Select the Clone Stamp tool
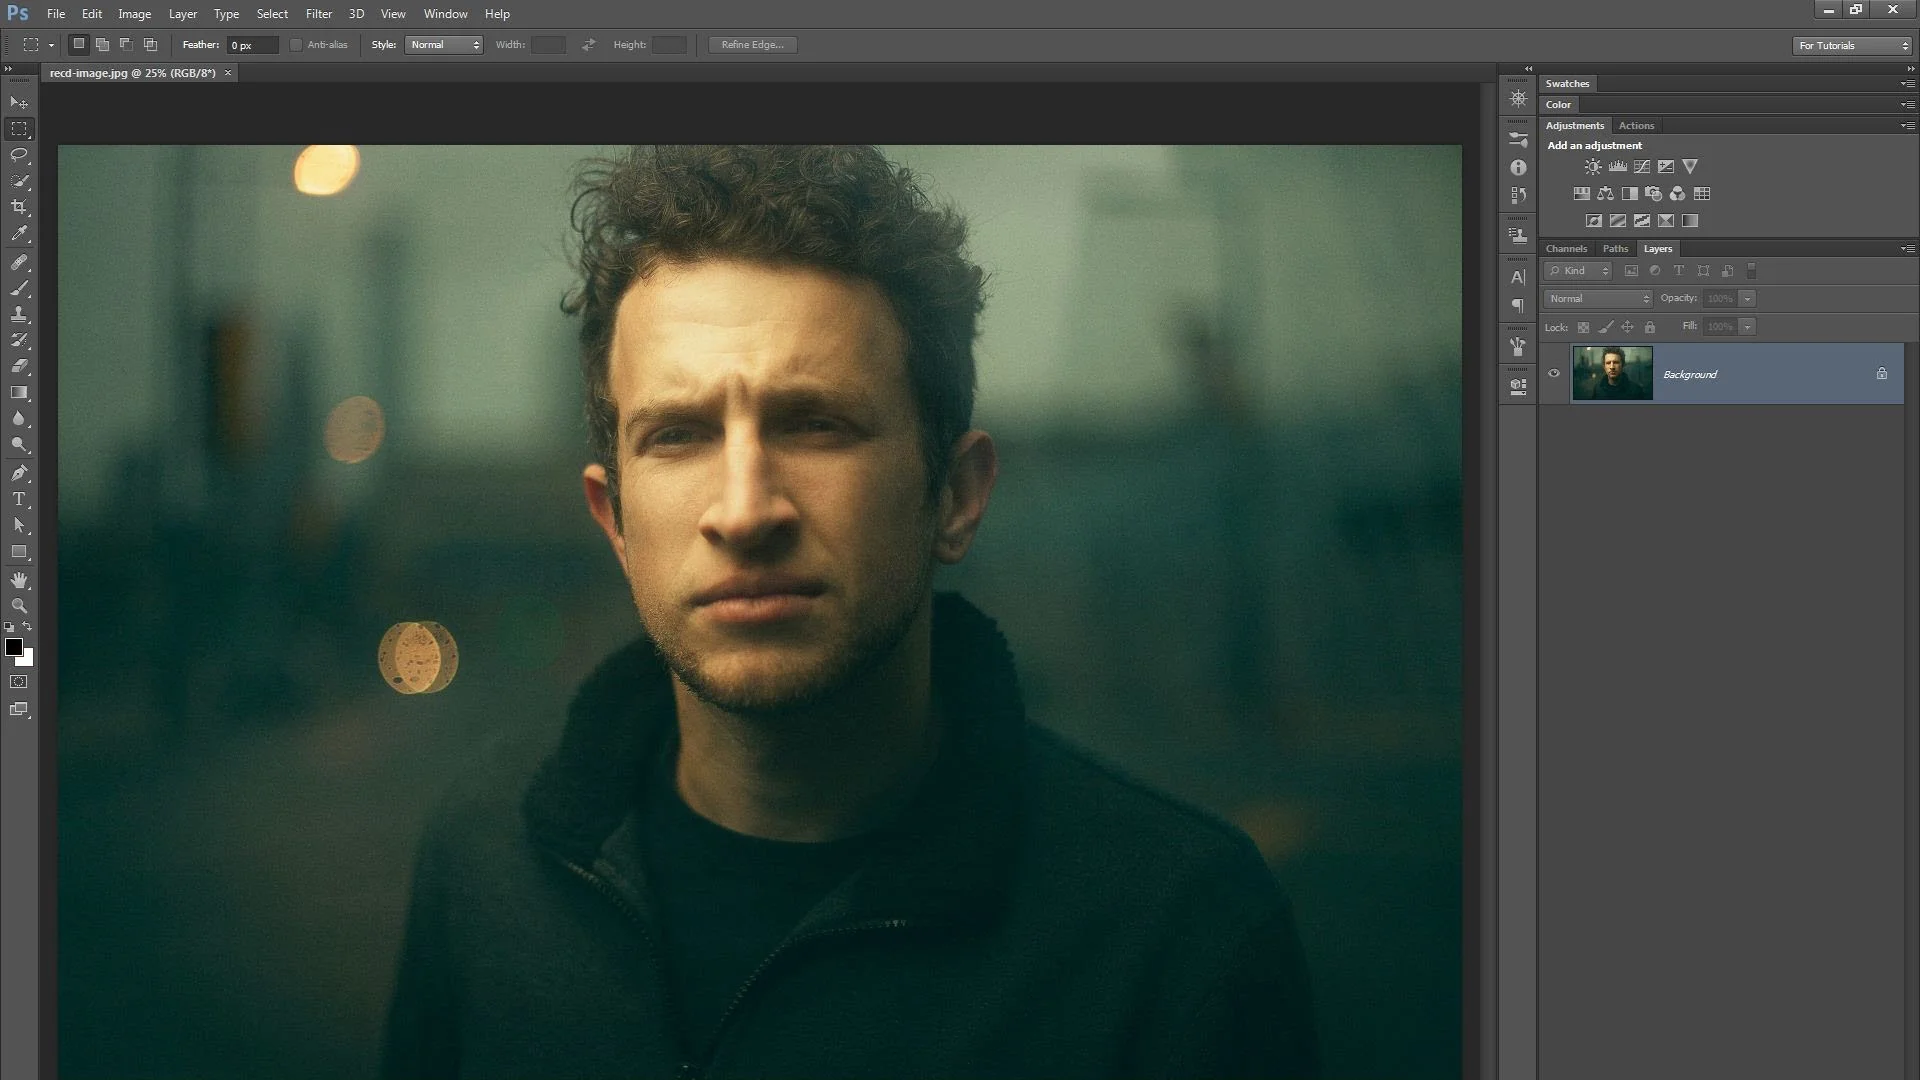The image size is (1920, 1080). point(19,313)
